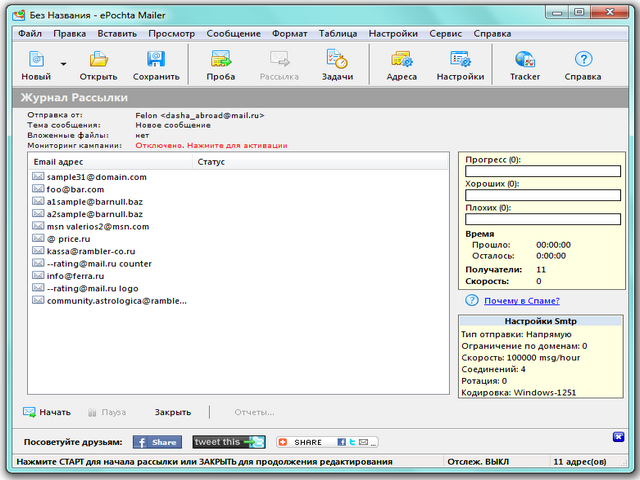Open the Справка menu in menu bar
Image resolution: width=640 pixels, height=480 pixels.
(x=492, y=33)
